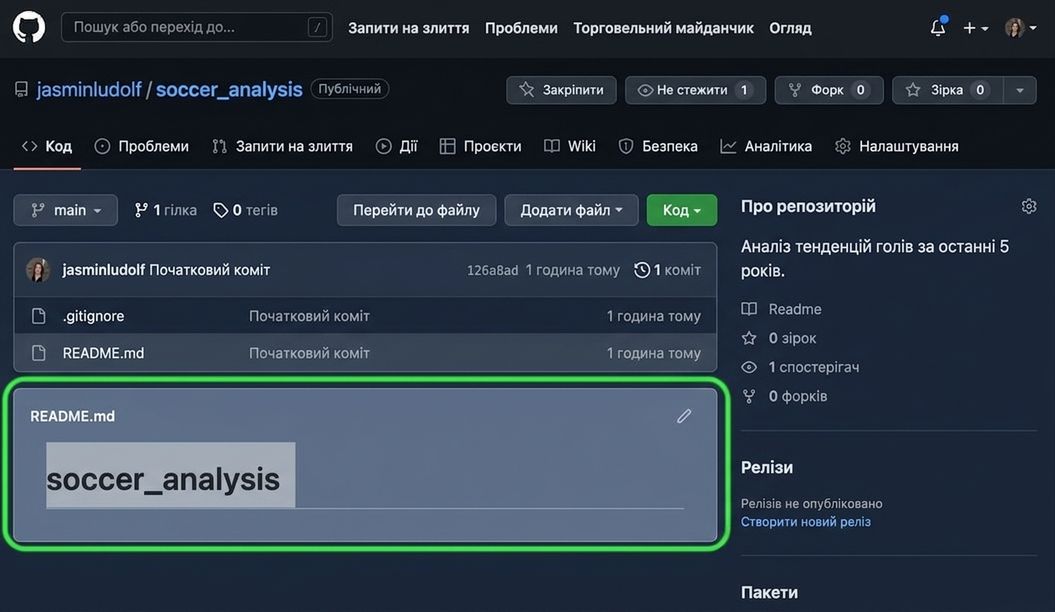Click the README.md row file icon

[38, 353]
